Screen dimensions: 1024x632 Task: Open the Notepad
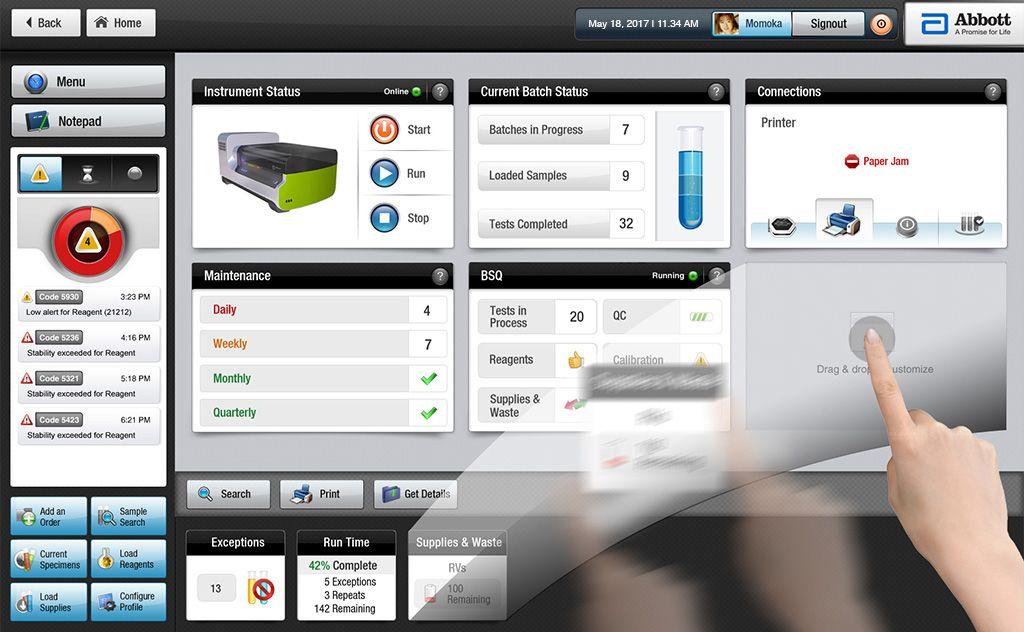[88, 122]
